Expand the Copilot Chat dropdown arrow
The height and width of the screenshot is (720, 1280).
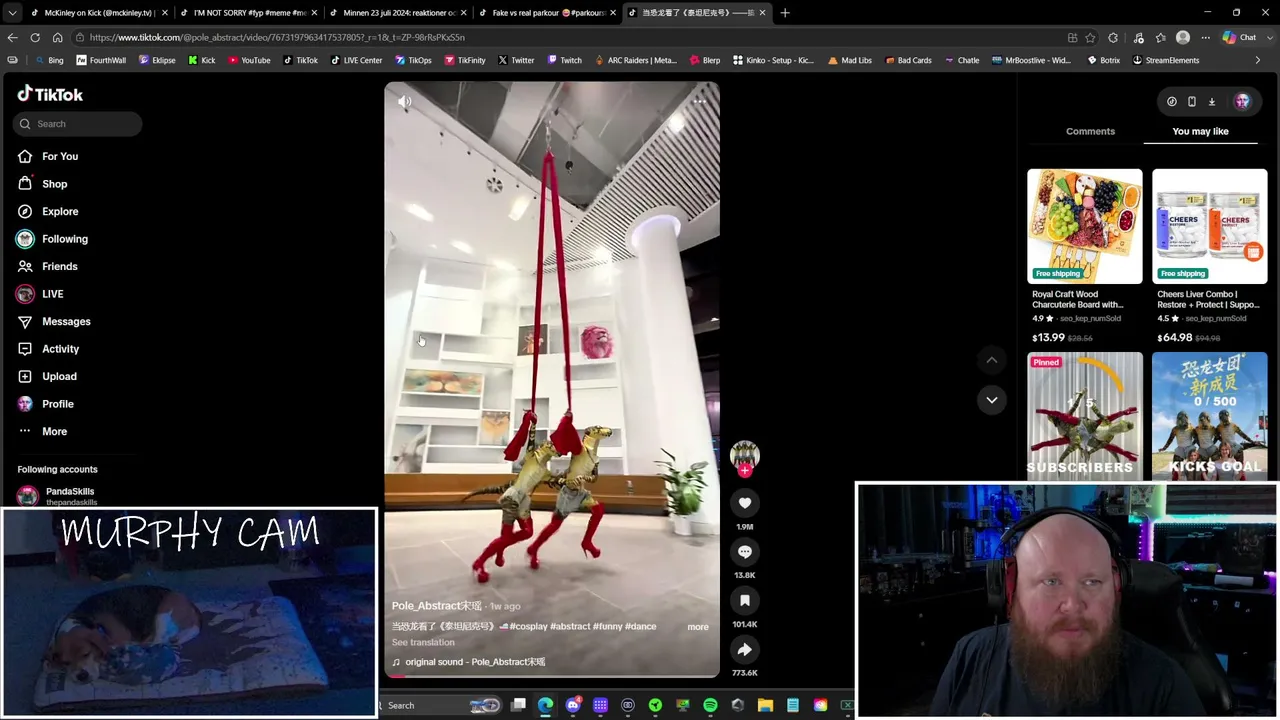pyautogui.click(x=1268, y=38)
